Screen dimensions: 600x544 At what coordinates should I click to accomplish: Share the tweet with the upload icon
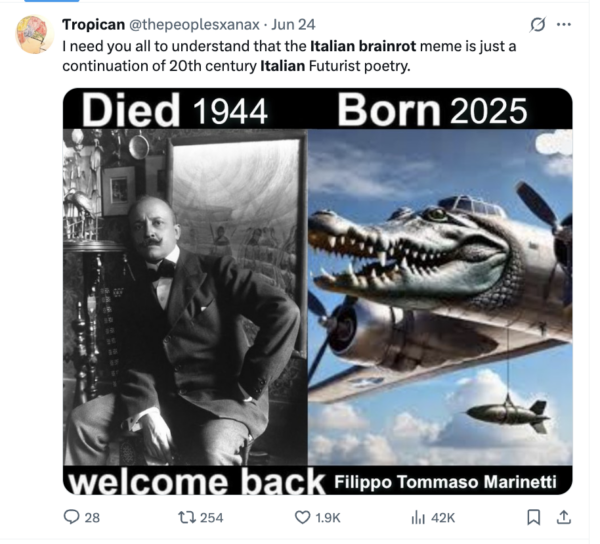click(x=563, y=517)
